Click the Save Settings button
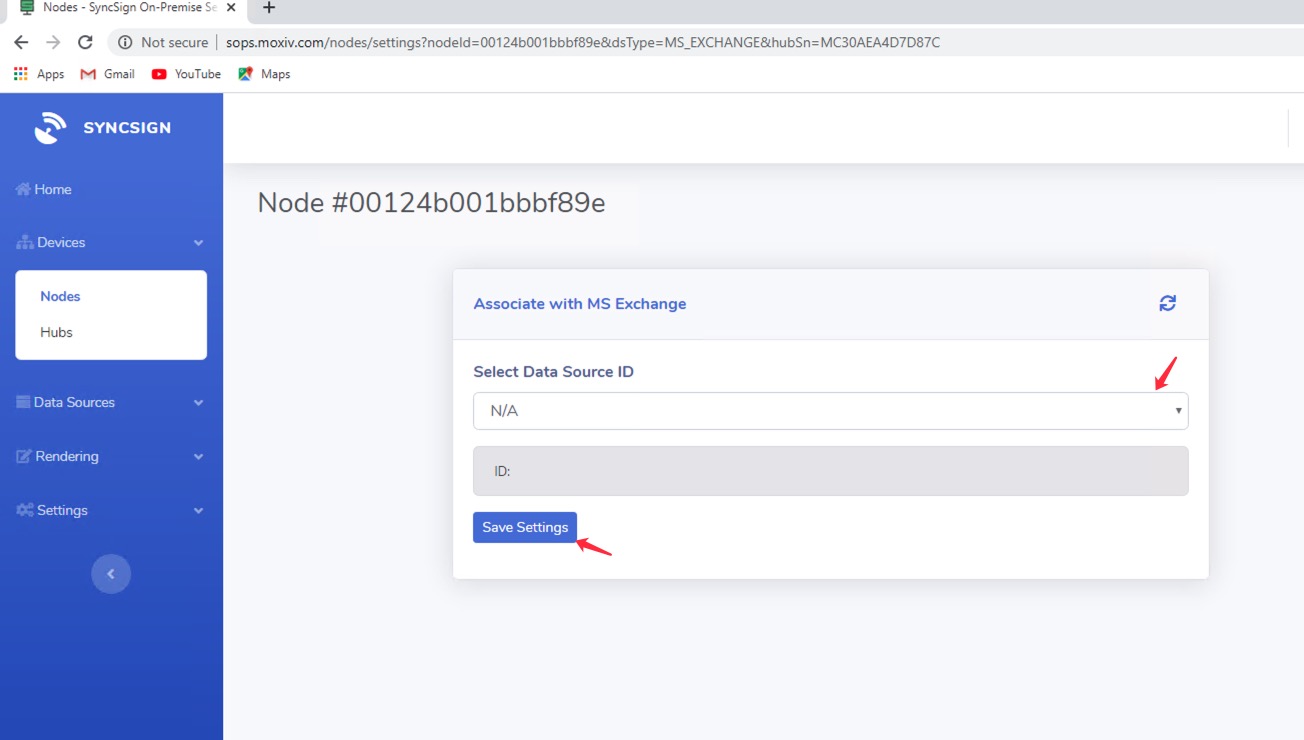This screenshot has height=740, width=1304. click(x=525, y=527)
